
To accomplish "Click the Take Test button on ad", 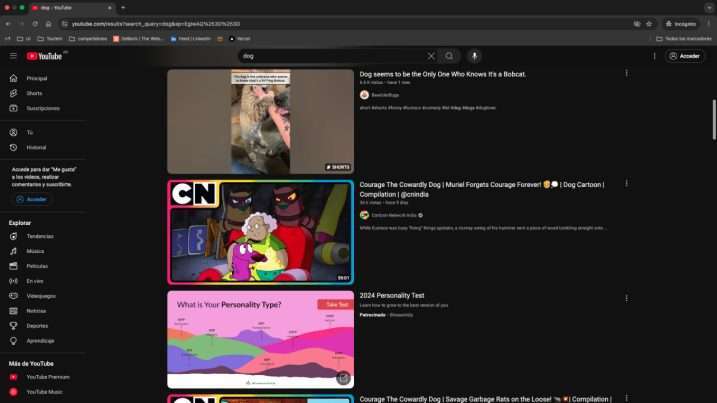I will 337,305.
